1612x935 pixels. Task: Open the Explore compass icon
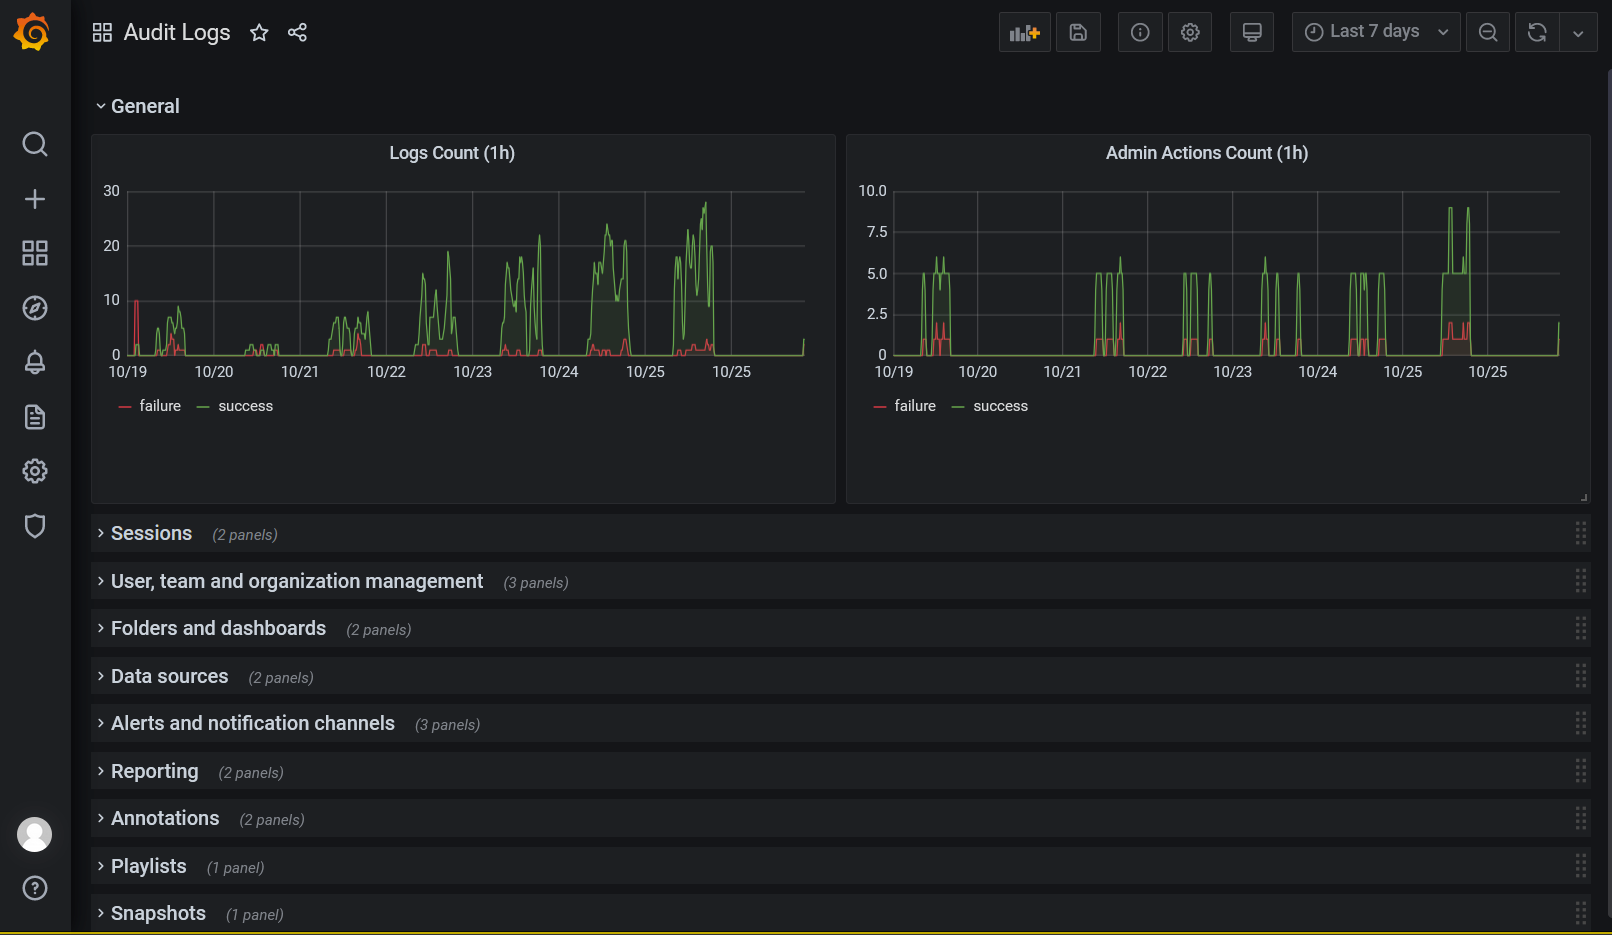(35, 308)
